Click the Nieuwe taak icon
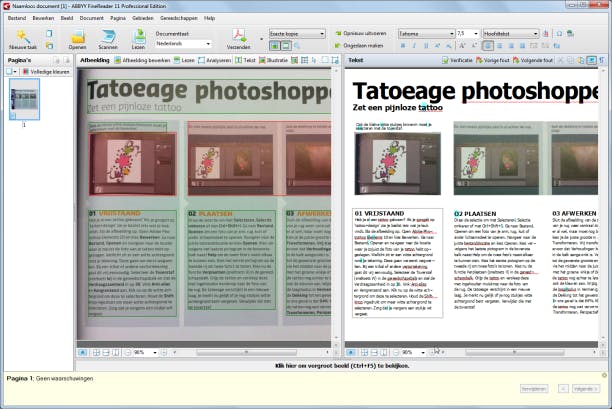 point(21,36)
